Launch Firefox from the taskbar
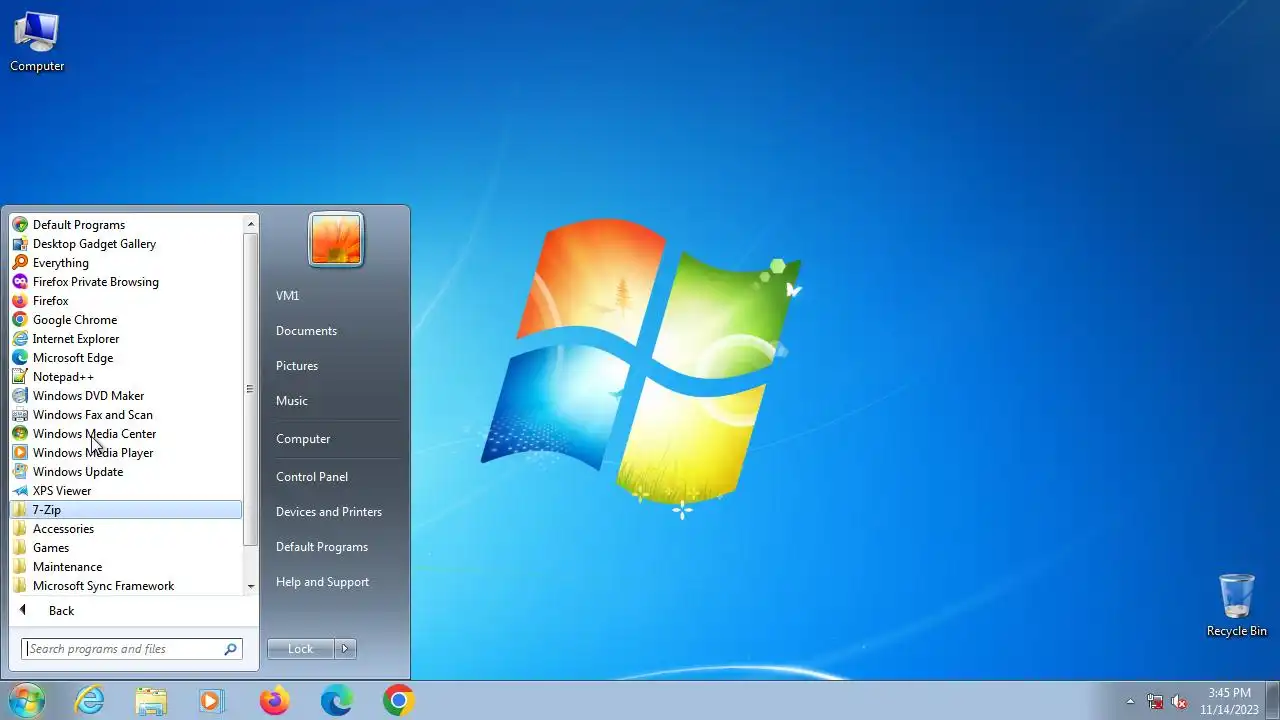The image size is (1280, 720). pos(274,701)
